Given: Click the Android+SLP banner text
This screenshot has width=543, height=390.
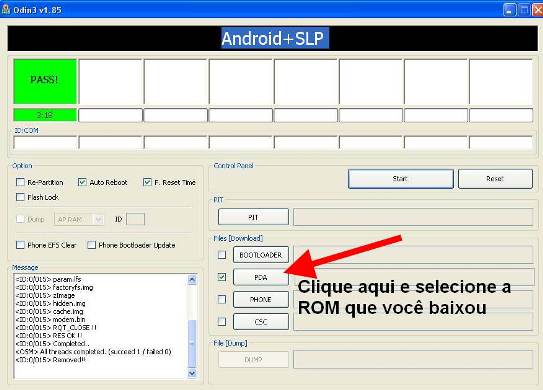Looking at the screenshot, I should point(273,38).
